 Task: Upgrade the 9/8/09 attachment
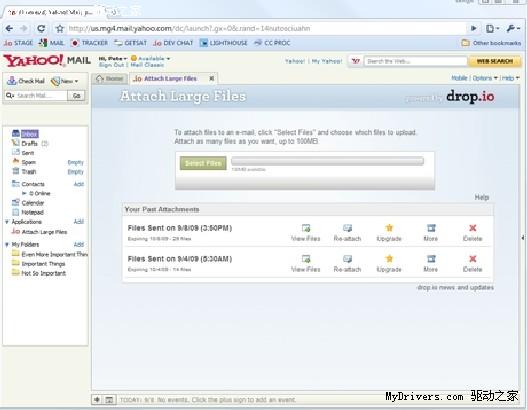coord(389,233)
